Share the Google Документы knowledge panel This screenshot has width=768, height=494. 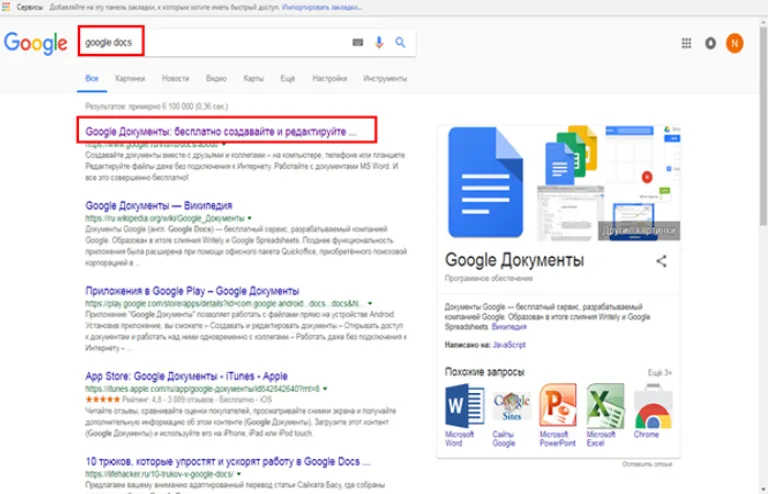point(661,261)
